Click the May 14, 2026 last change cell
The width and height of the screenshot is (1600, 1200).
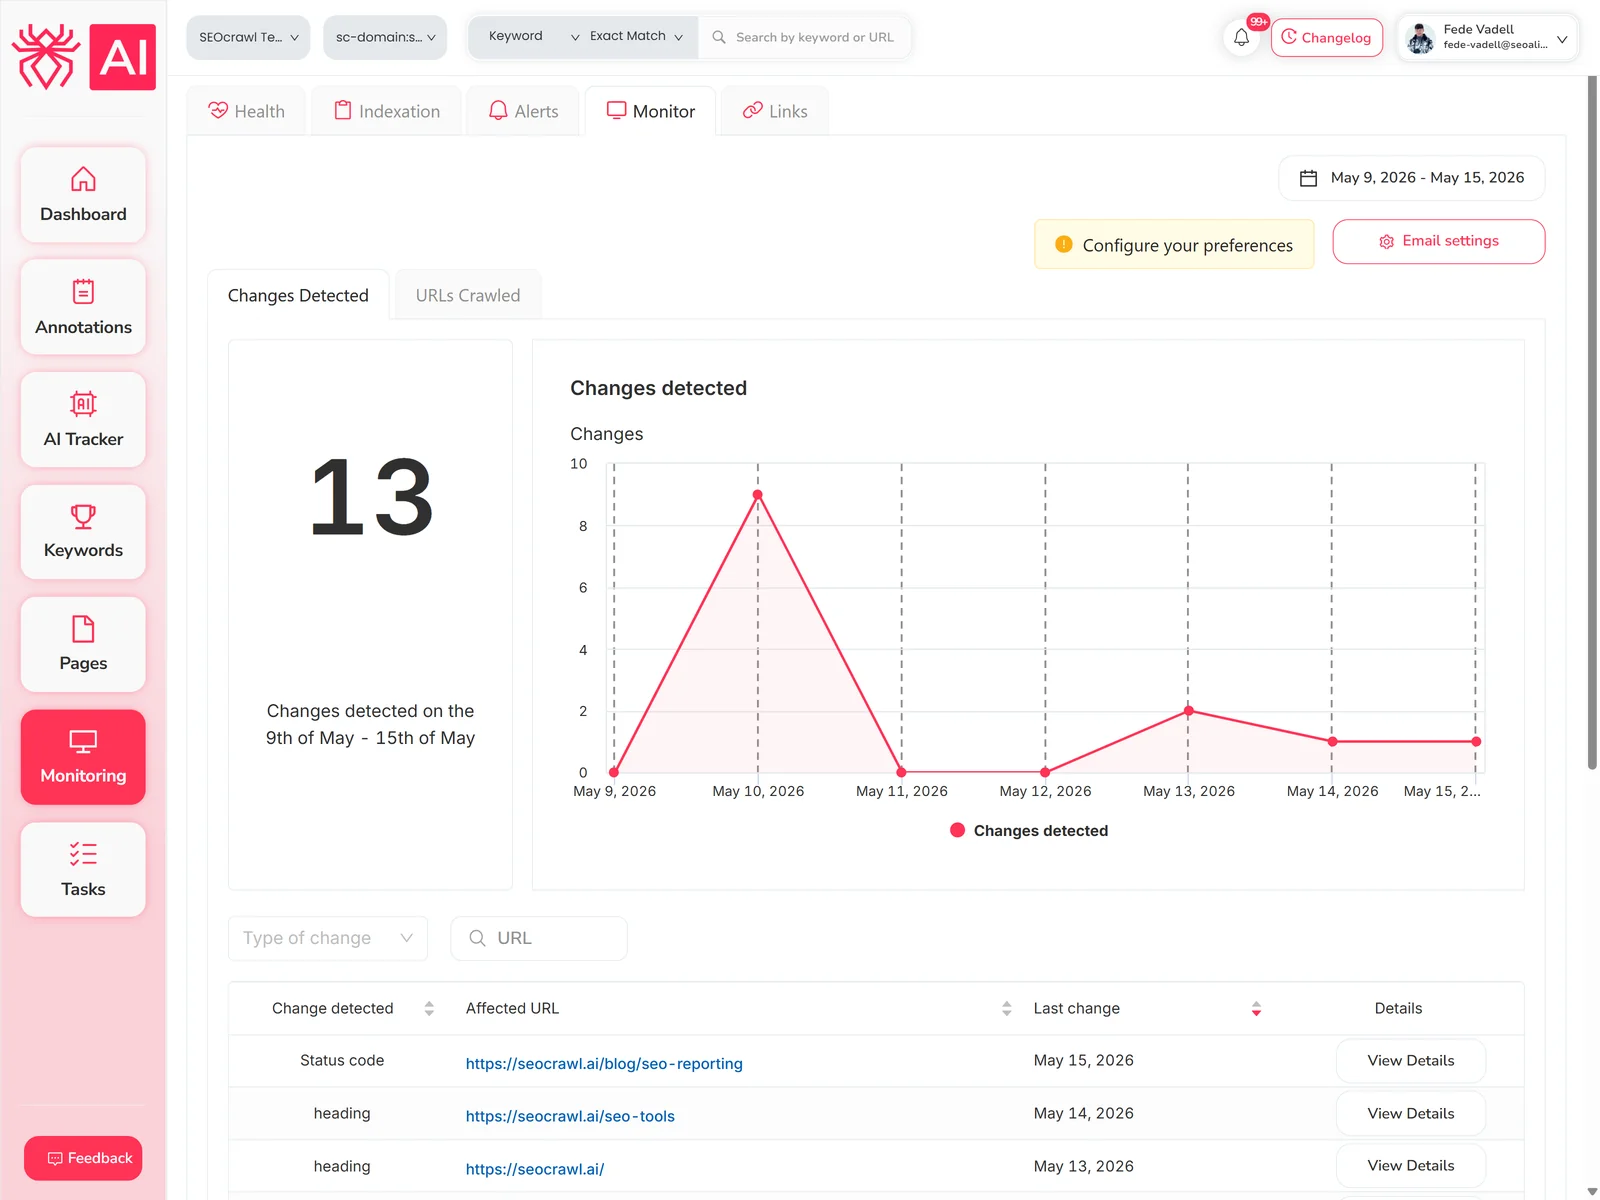click(1084, 1113)
